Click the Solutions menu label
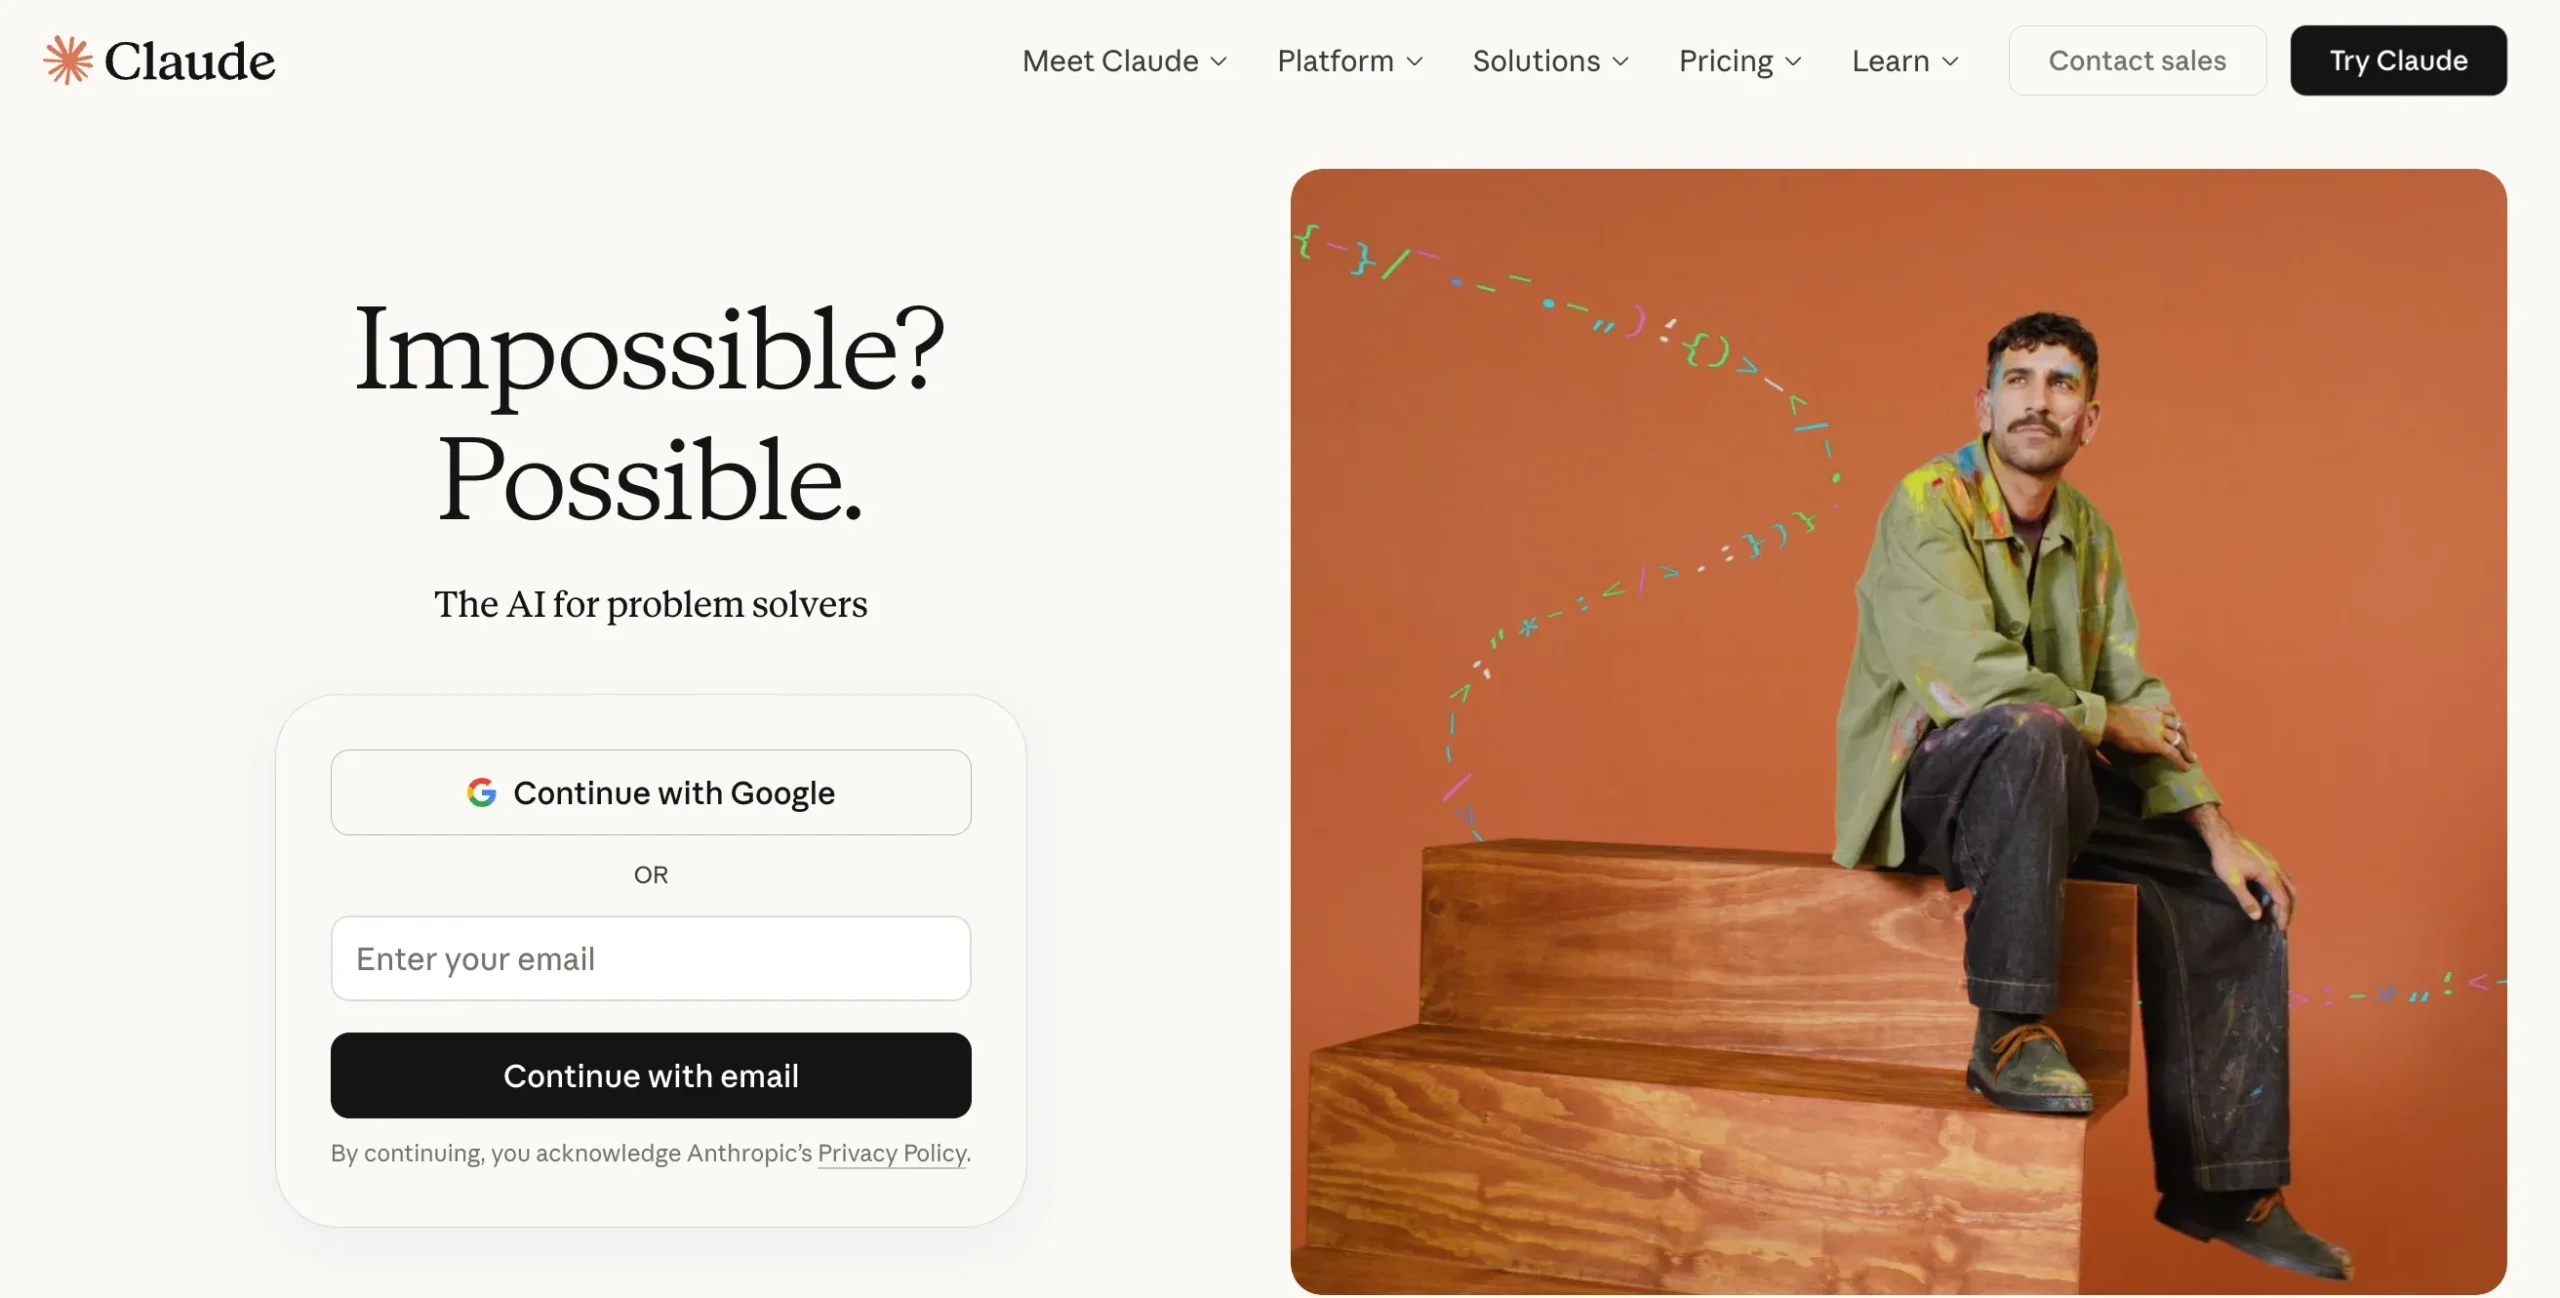Screen dimensions: 2560x1298 click(x=1535, y=61)
